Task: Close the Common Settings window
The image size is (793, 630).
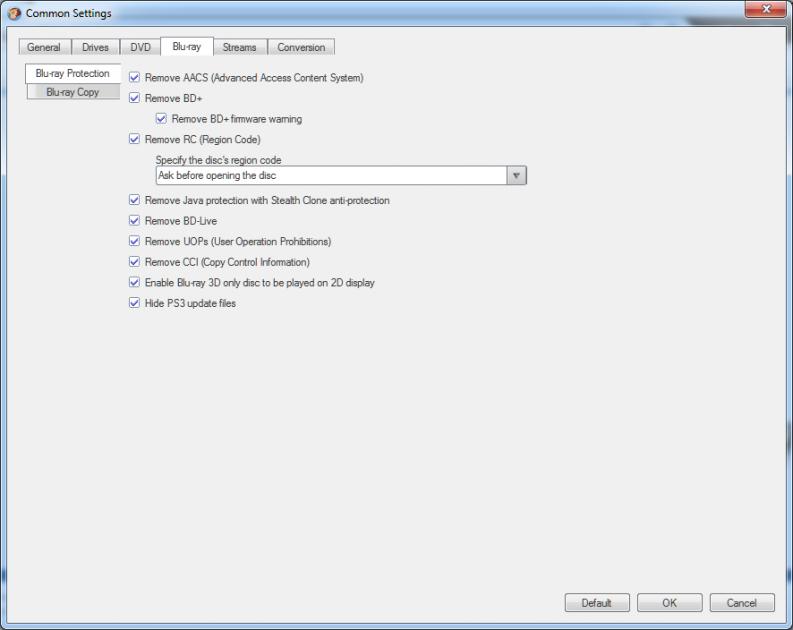Action: [x=766, y=9]
